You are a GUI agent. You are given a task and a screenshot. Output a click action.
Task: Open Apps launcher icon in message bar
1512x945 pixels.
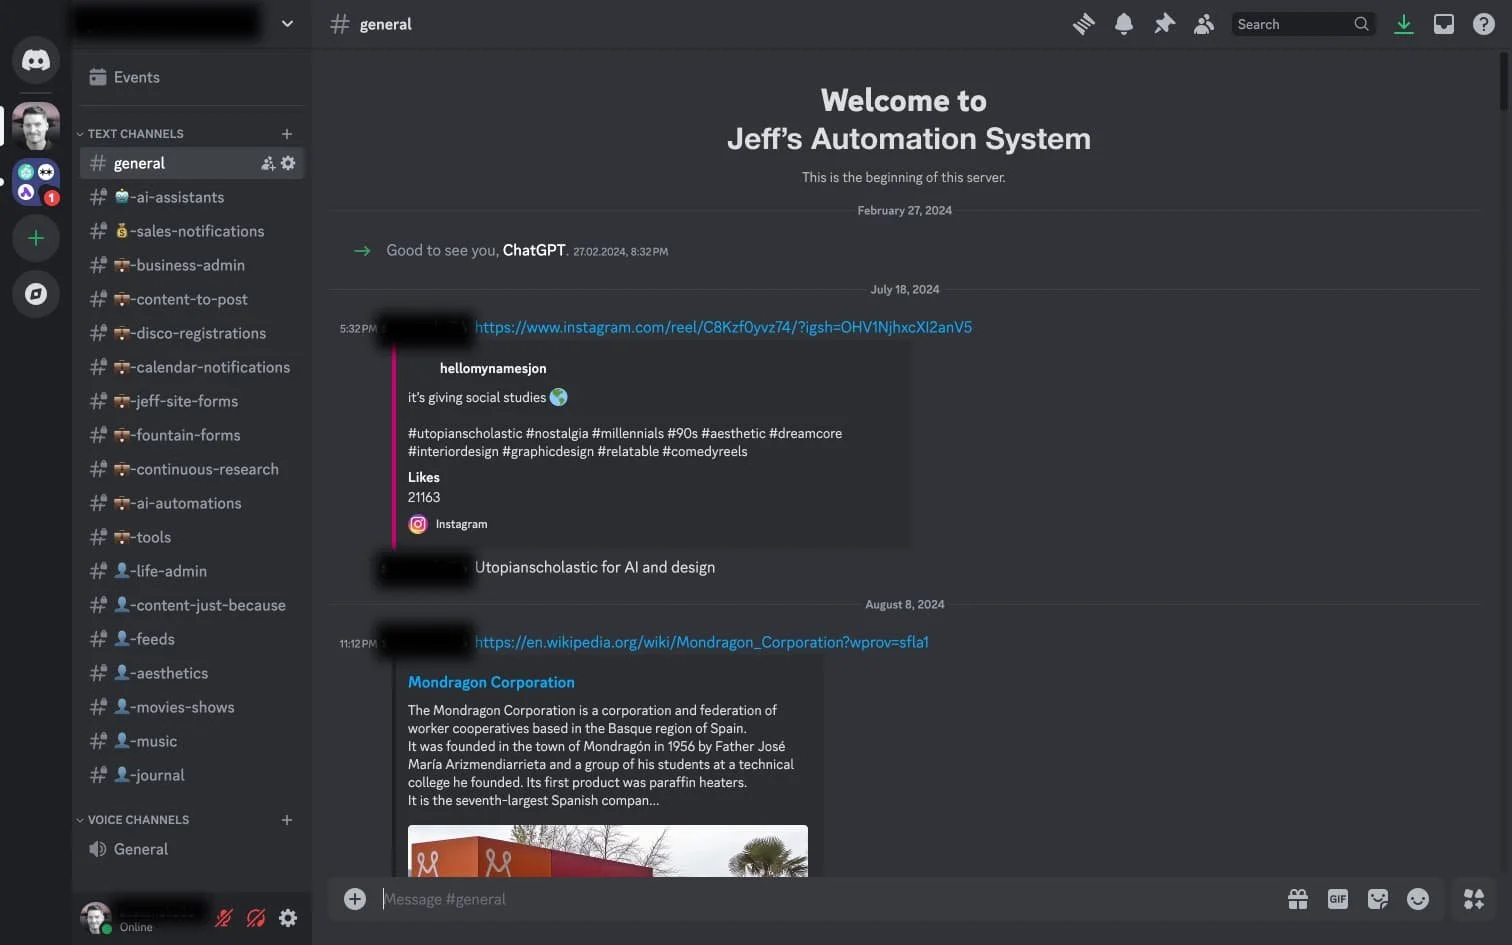1474,899
